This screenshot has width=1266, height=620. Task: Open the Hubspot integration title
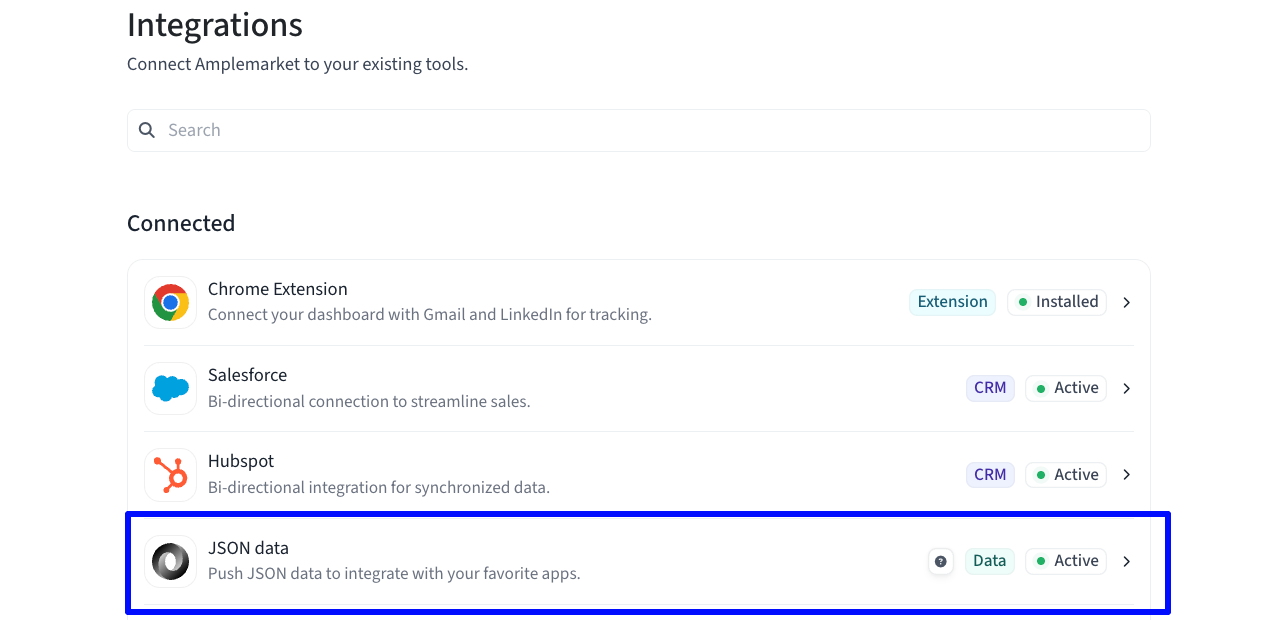tap(241, 461)
